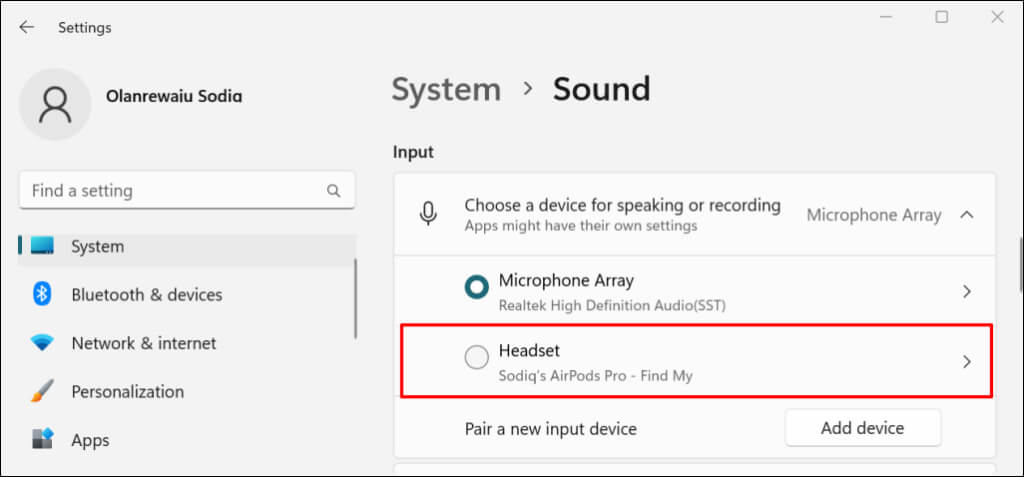Image resolution: width=1024 pixels, height=477 pixels.
Task: Click the System monitor icon
Action: point(42,246)
